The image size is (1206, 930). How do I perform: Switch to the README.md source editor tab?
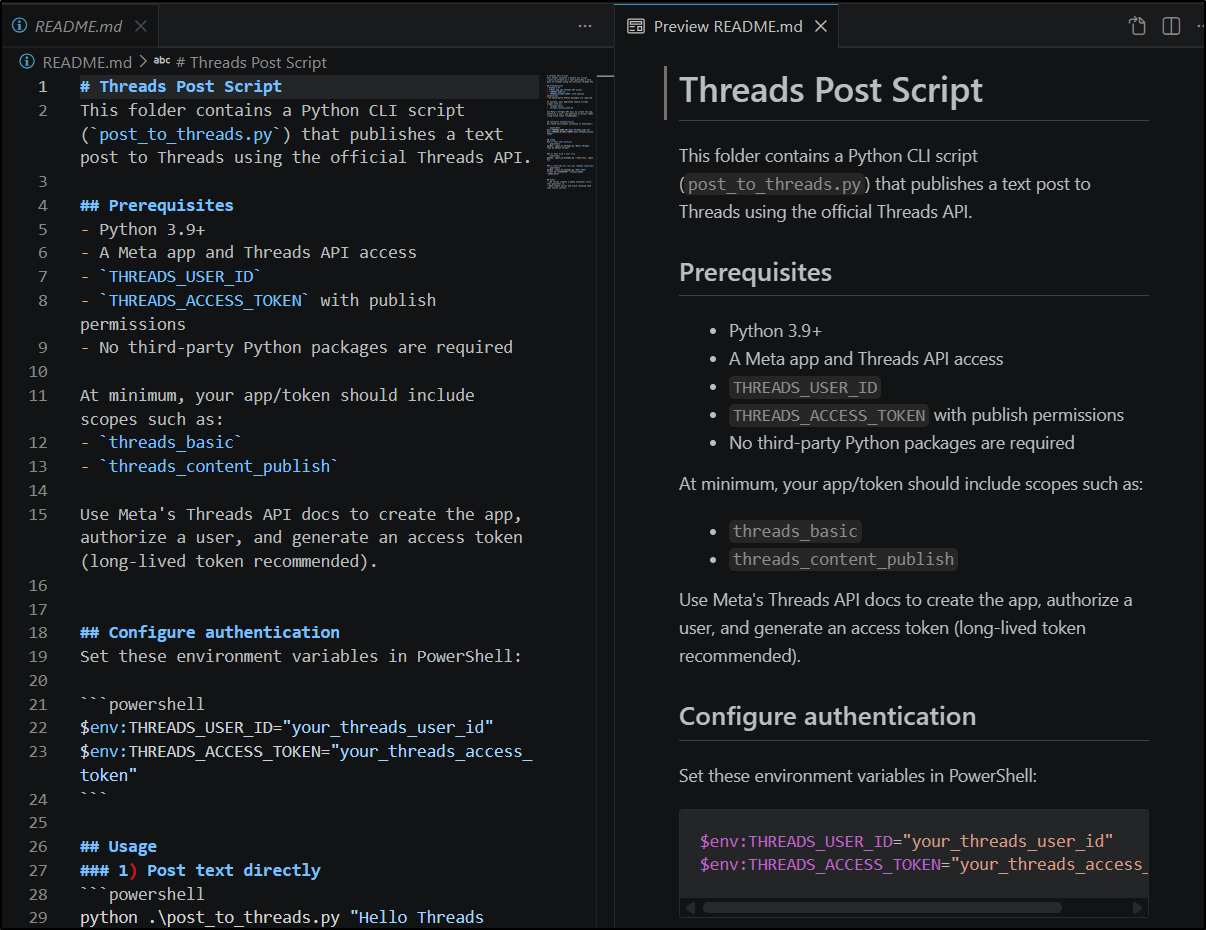77,27
